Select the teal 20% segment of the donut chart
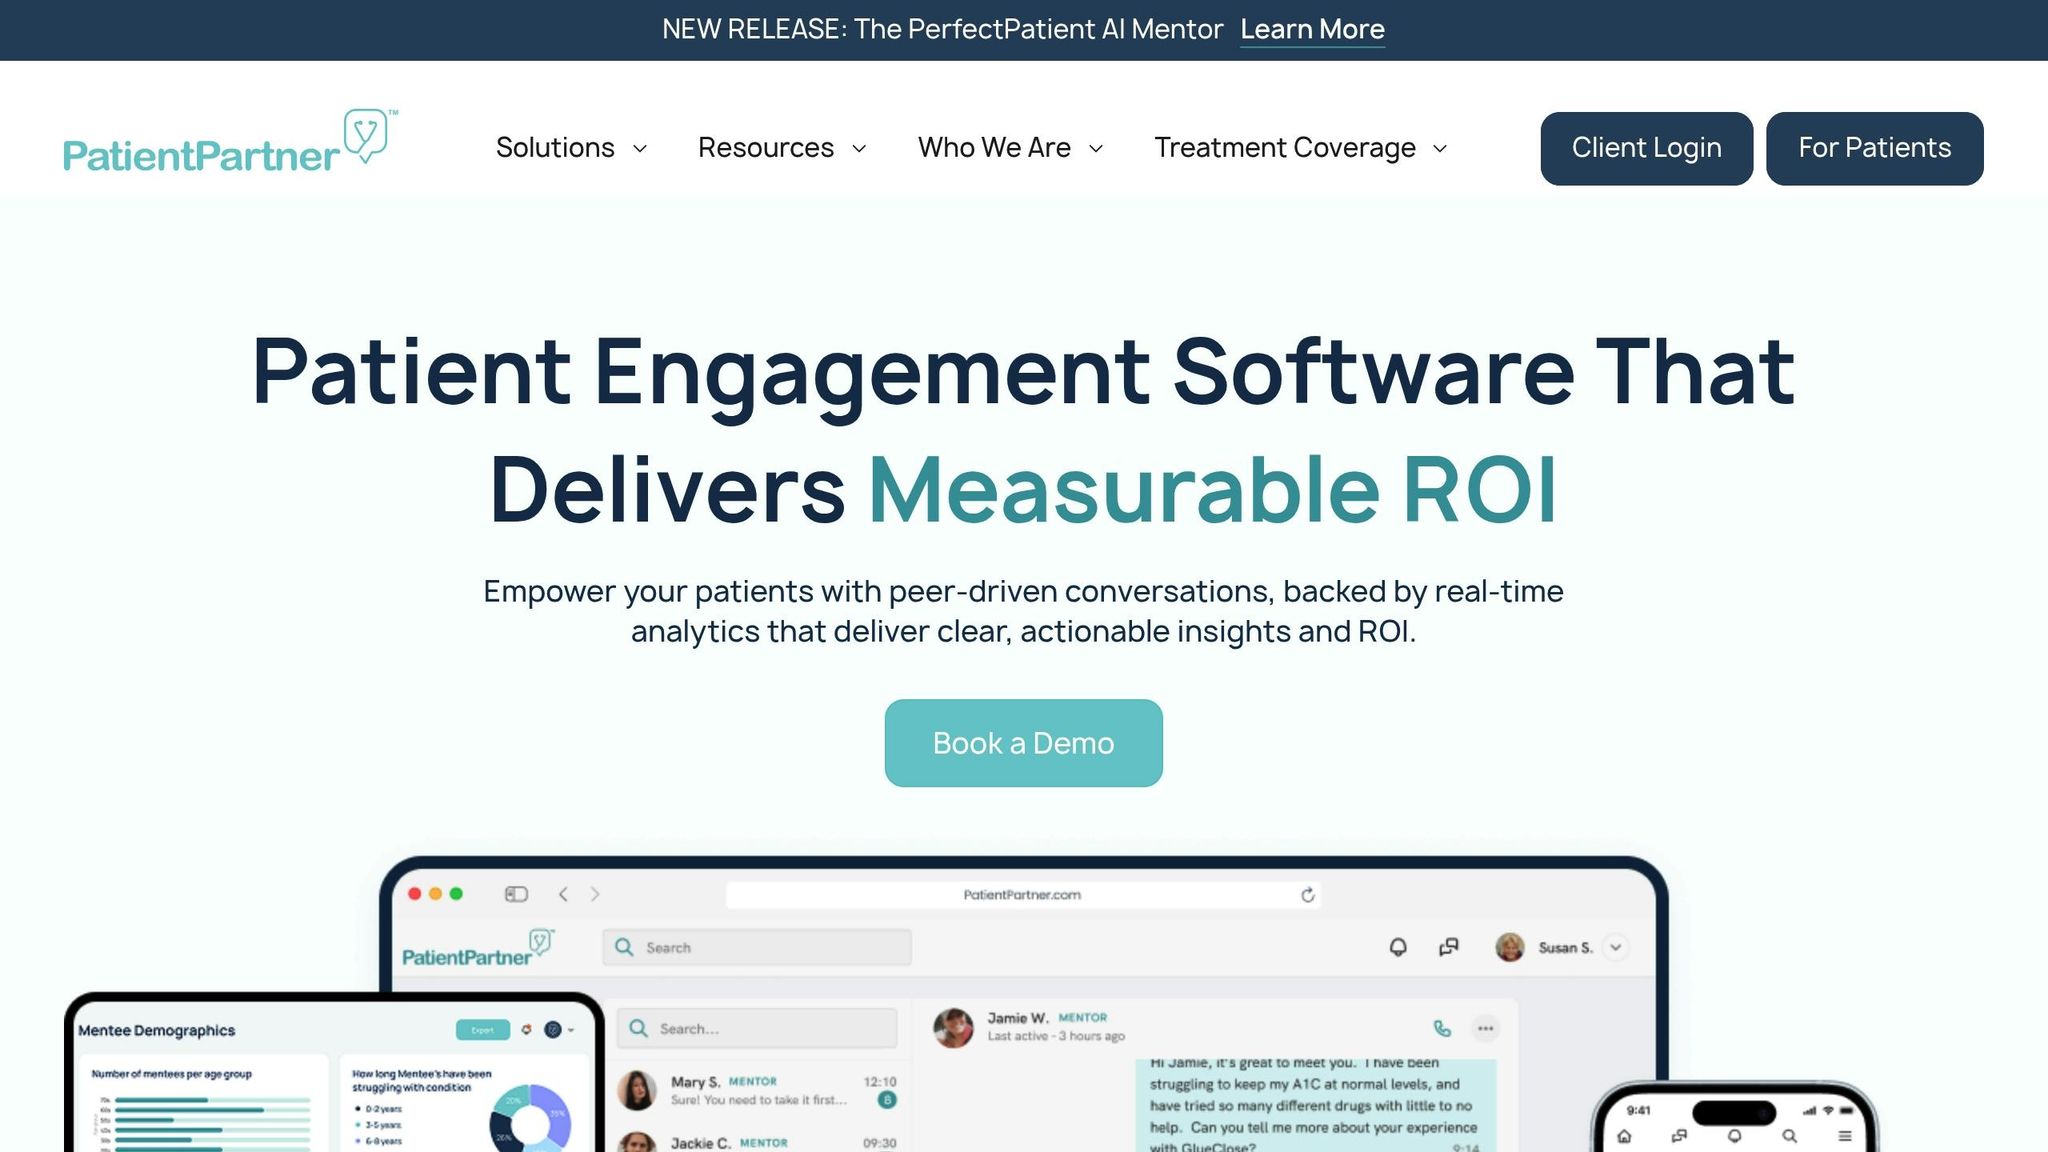This screenshot has width=2048, height=1152. click(x=513, y=1100)
